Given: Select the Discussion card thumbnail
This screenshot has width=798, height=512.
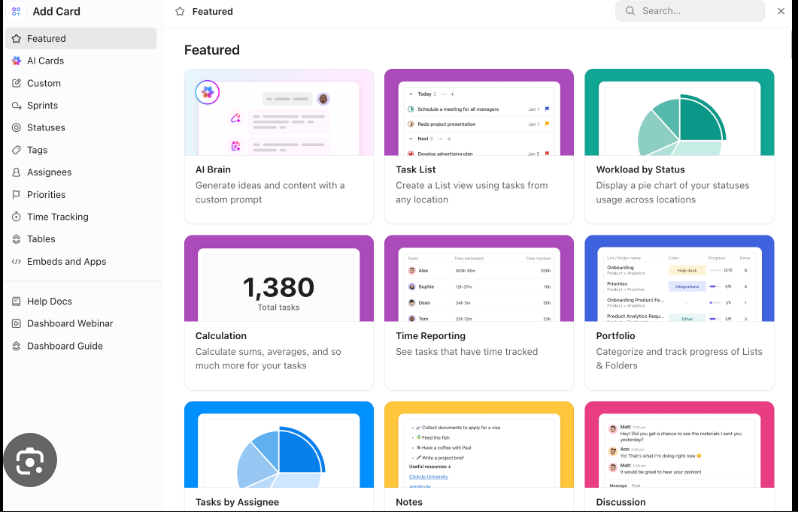Looking at the screenshot, I should pos(679,445).
